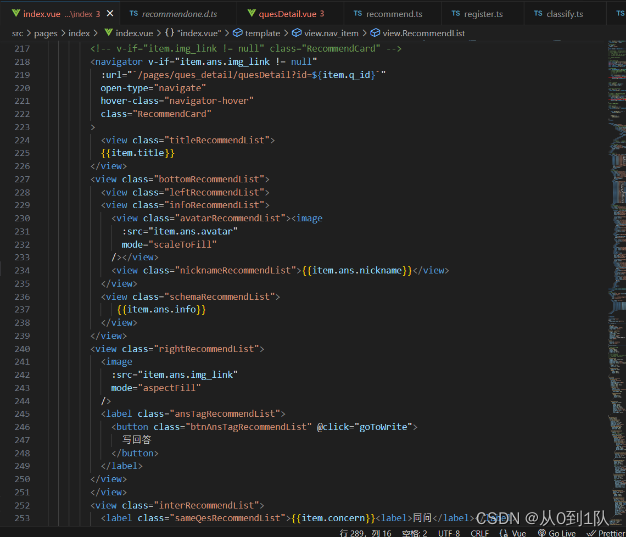Viewport: 626px width, 537px height.
Task: Click '{{item.concern}}' interpolation
Action: tap(333, 518)
